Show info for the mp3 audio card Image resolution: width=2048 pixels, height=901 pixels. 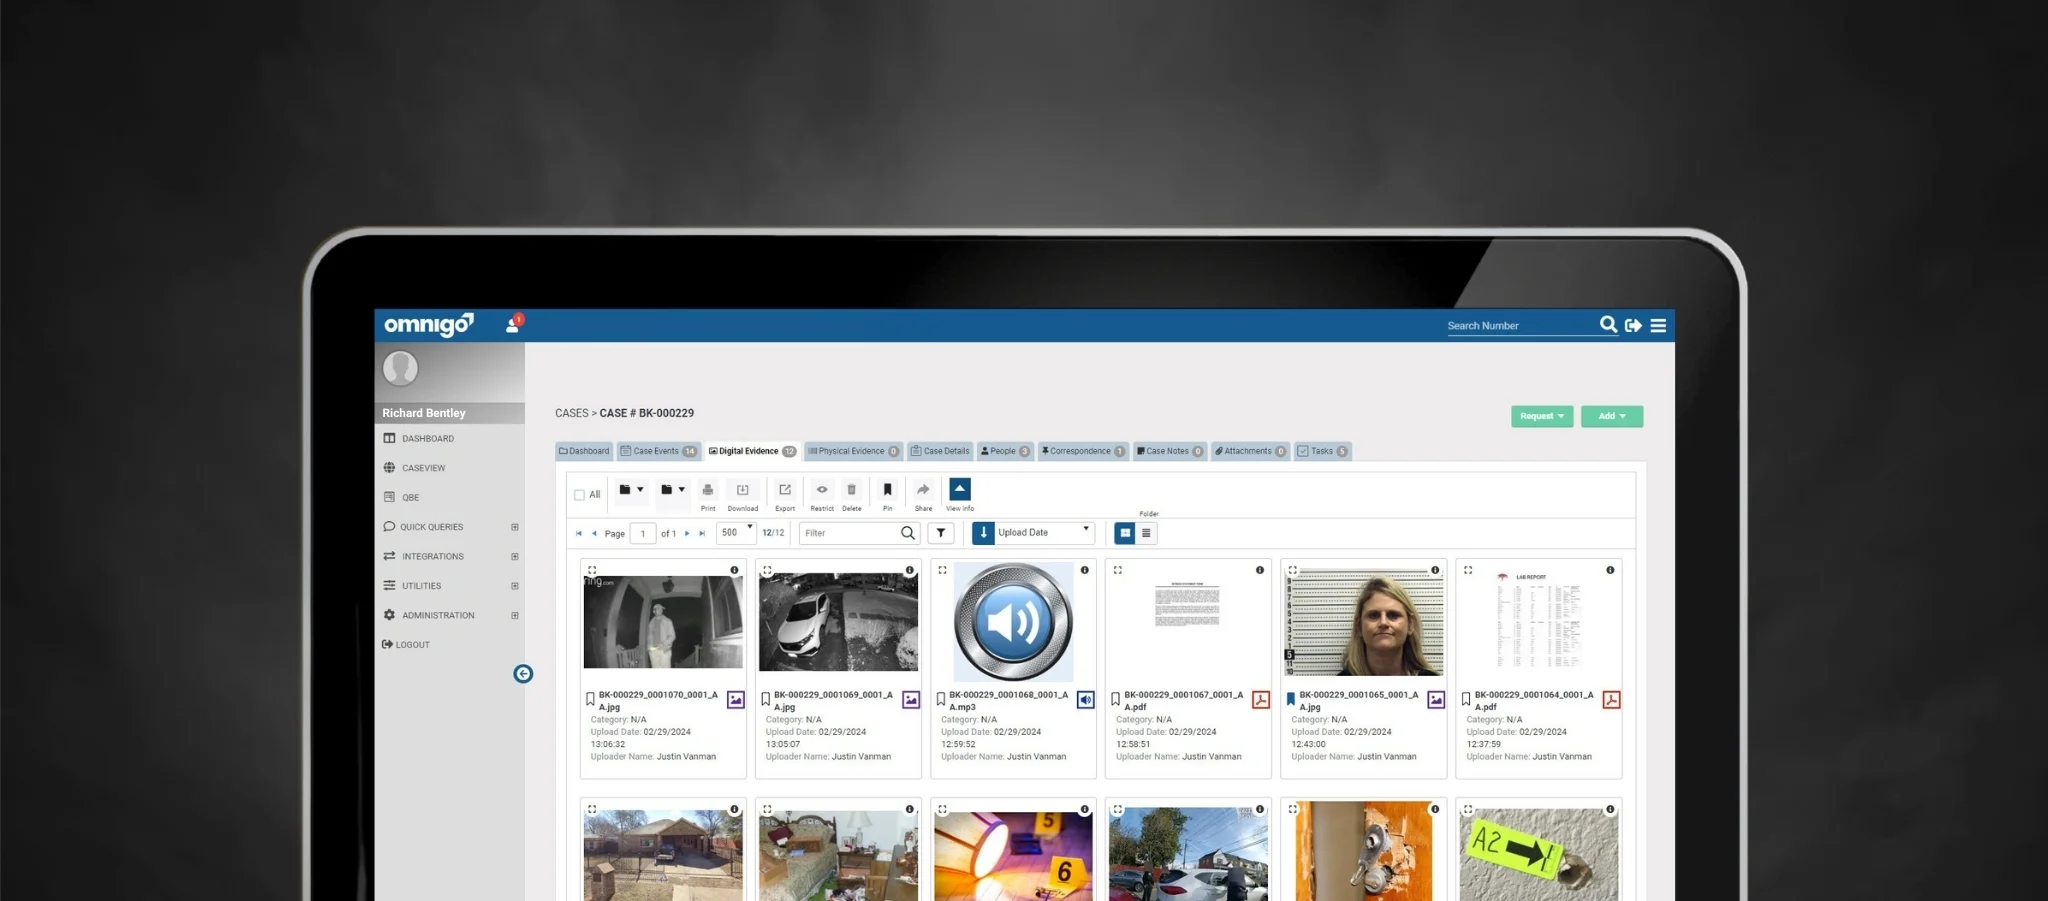(1084, 570)
